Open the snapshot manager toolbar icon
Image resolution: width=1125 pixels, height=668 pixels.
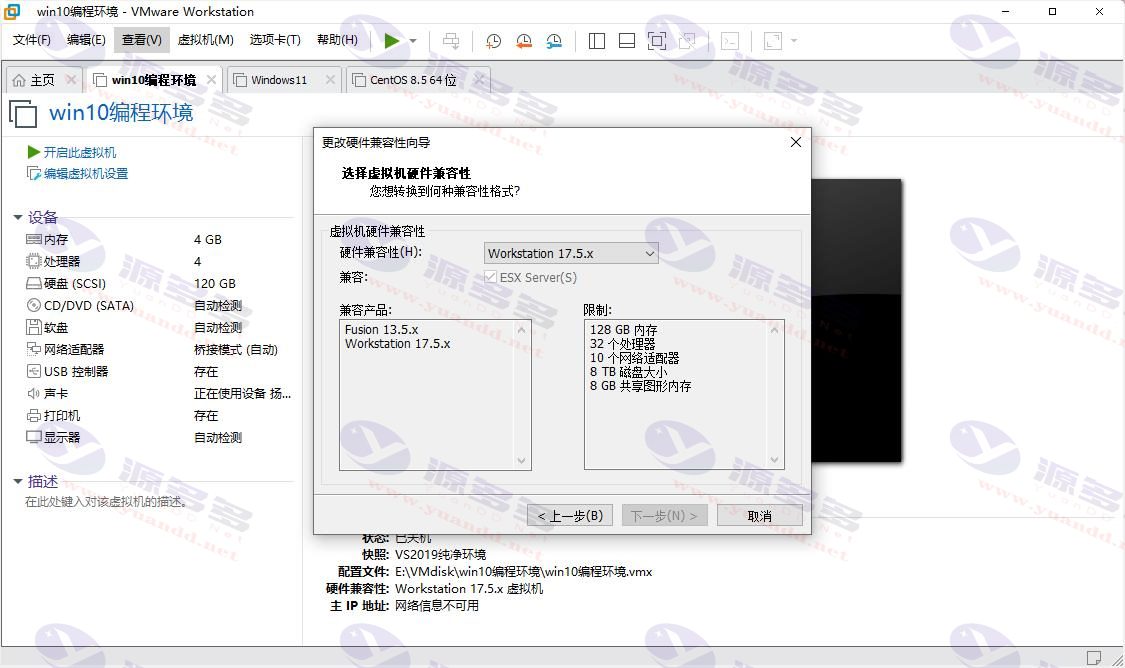tap(554, 41)
